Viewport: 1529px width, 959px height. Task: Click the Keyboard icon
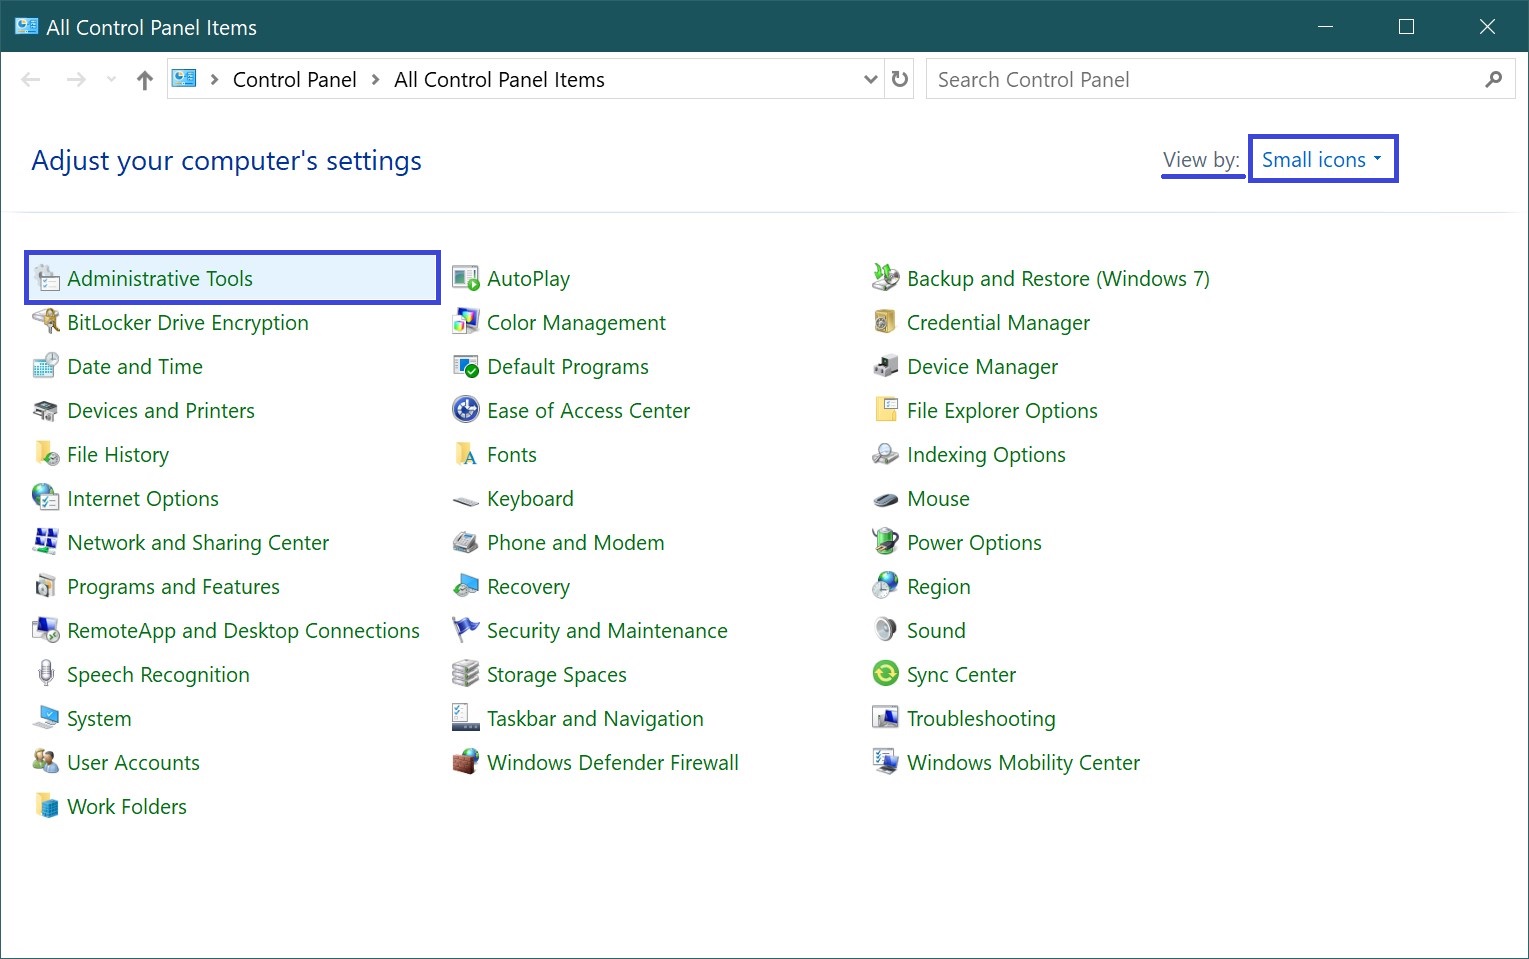click(466, 500)
